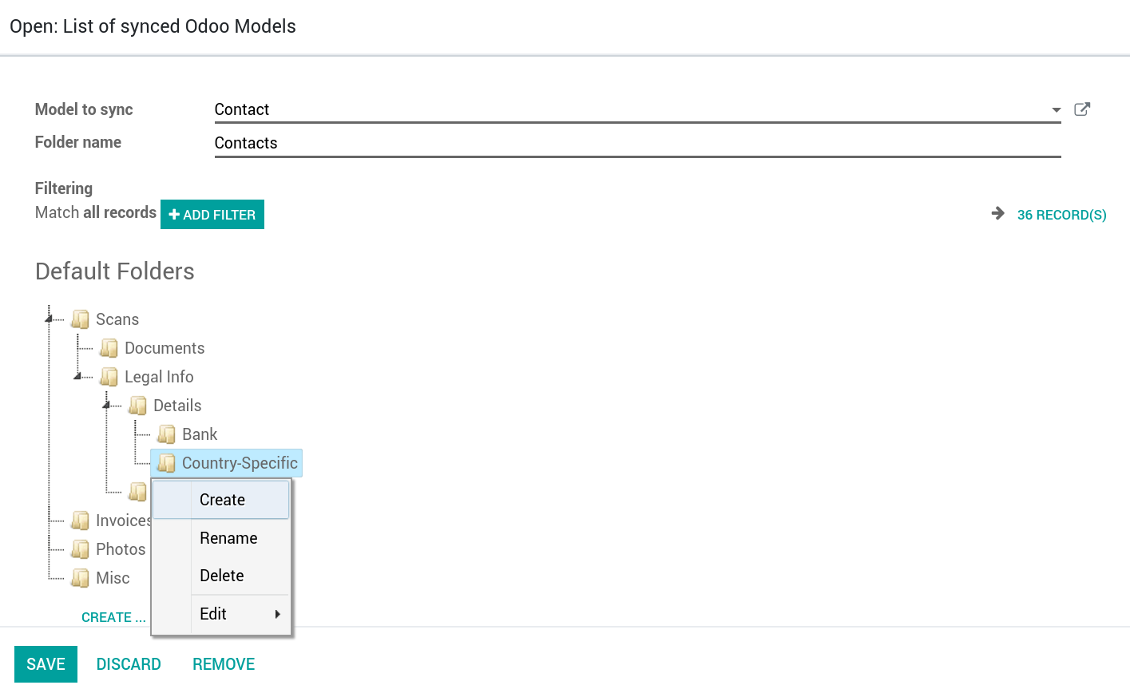The height and width of the screenshot is (685, 1130).
Task: Click the Details folder icon
Action: pos(138,406)
